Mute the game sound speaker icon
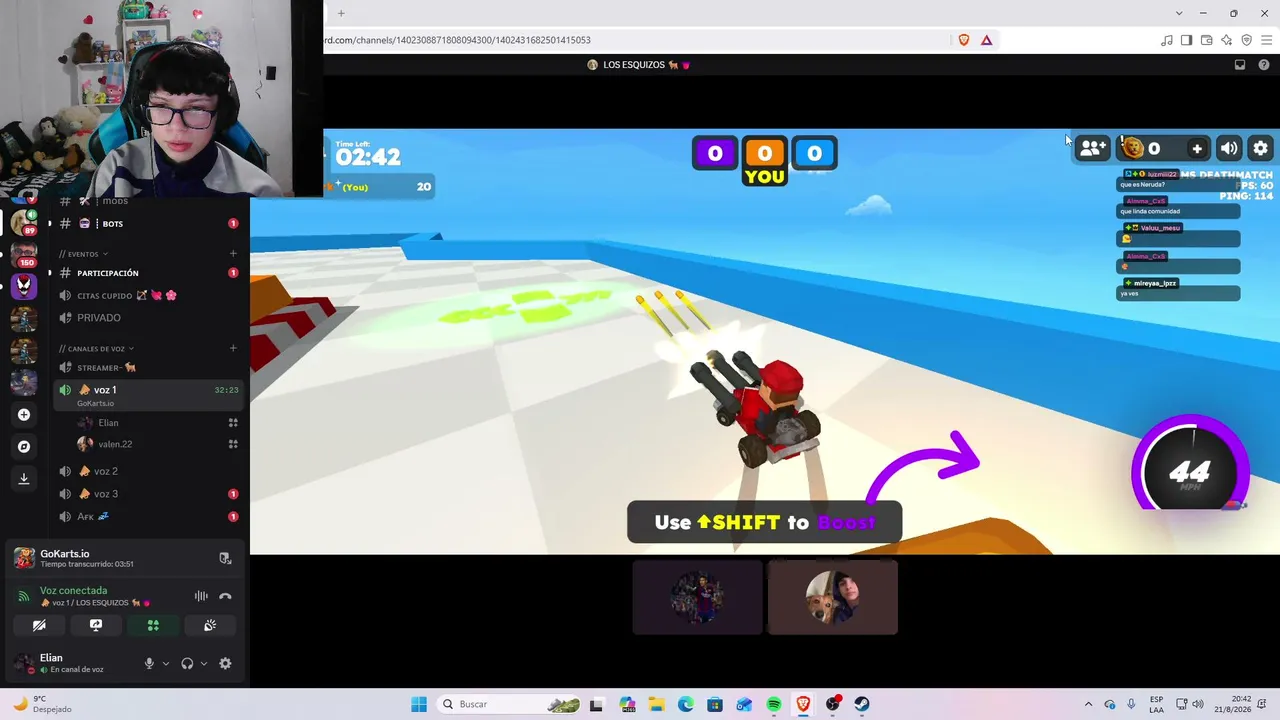 (x=1229, y=148)
